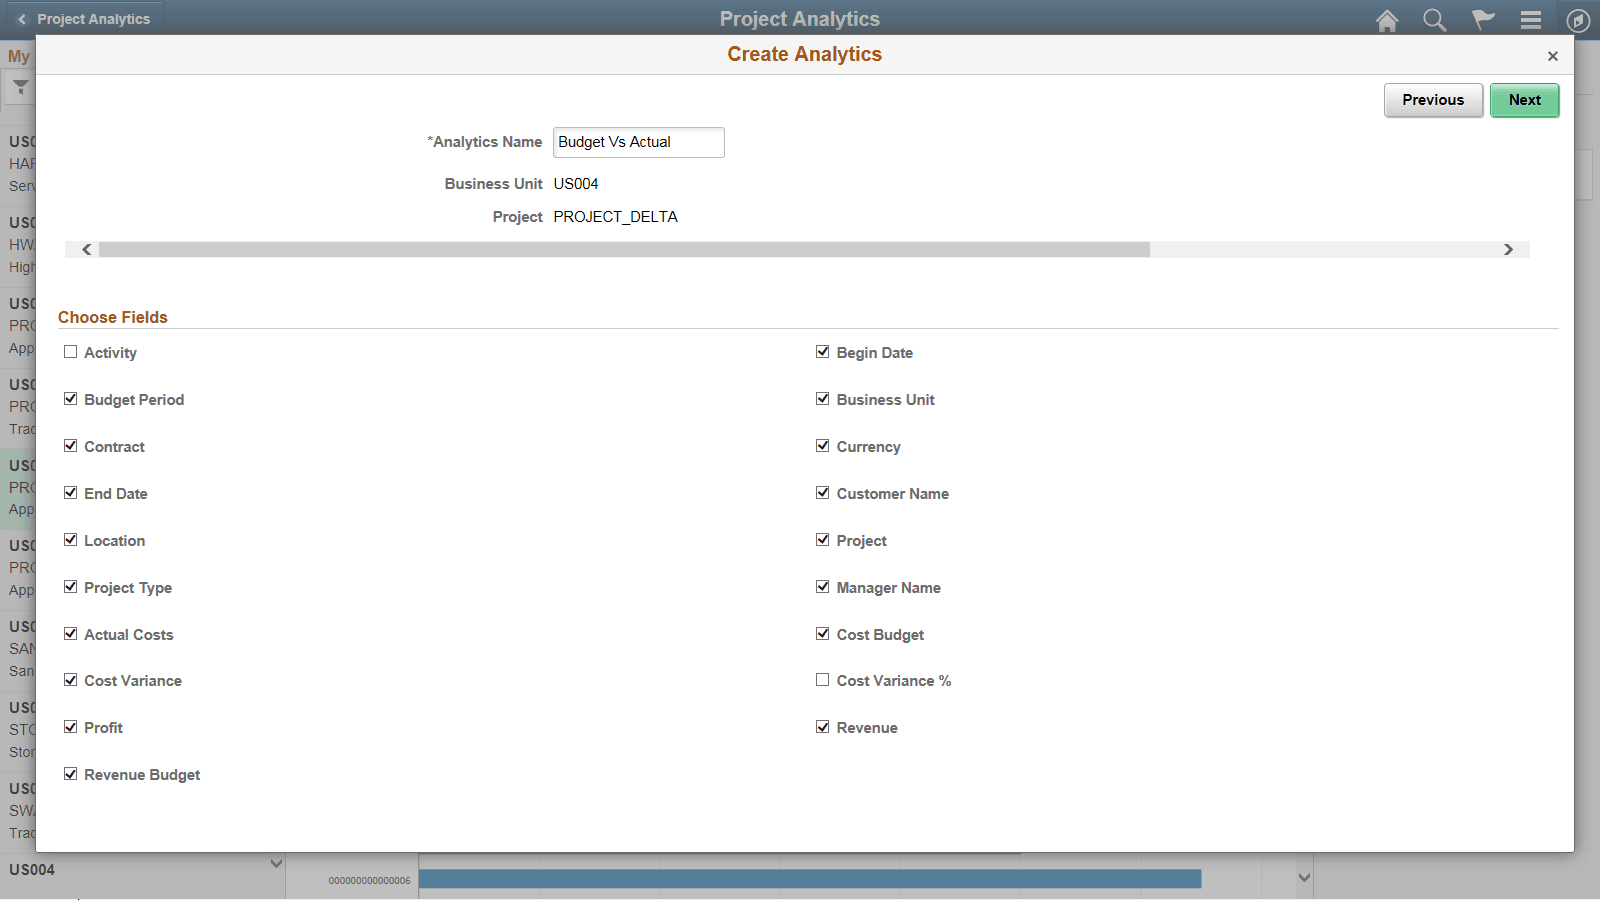
Task: Click the chevron near the bottom right panel
Action: click(1302, 875)
